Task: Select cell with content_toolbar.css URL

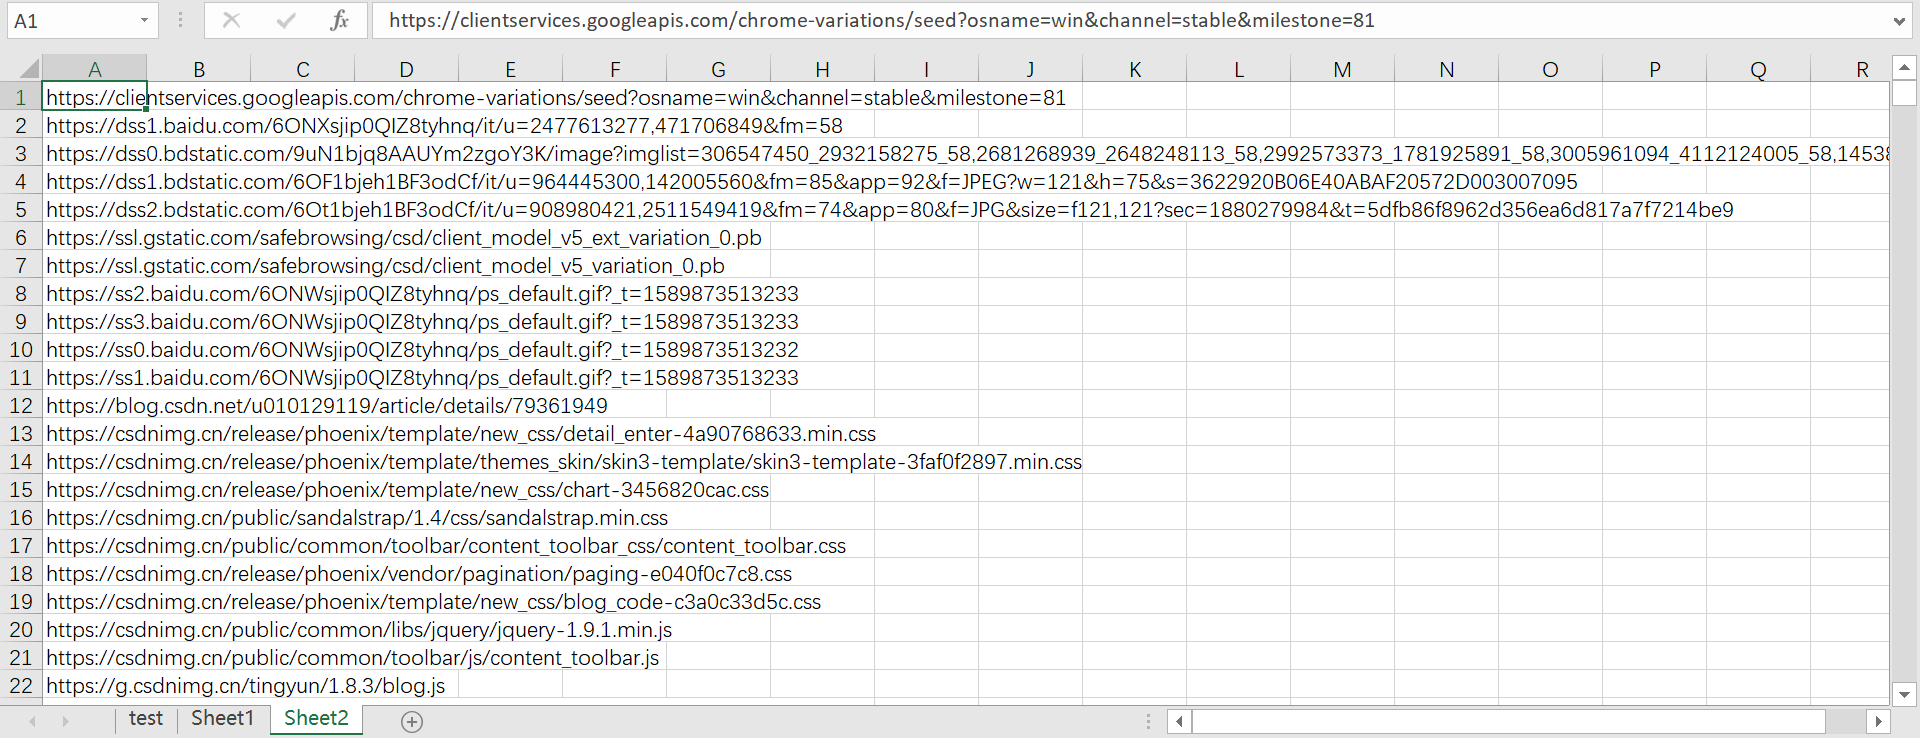Action: [94, 545]
